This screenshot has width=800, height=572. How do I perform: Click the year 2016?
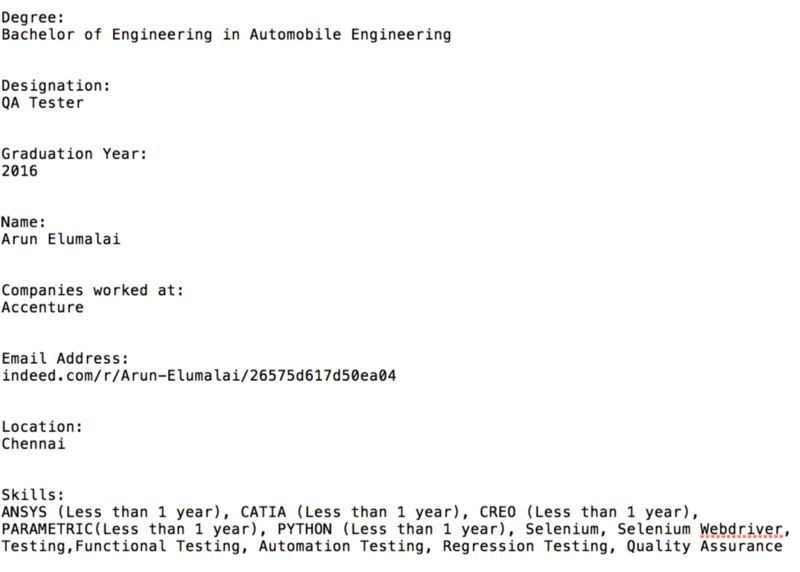[x=19, y=171]
